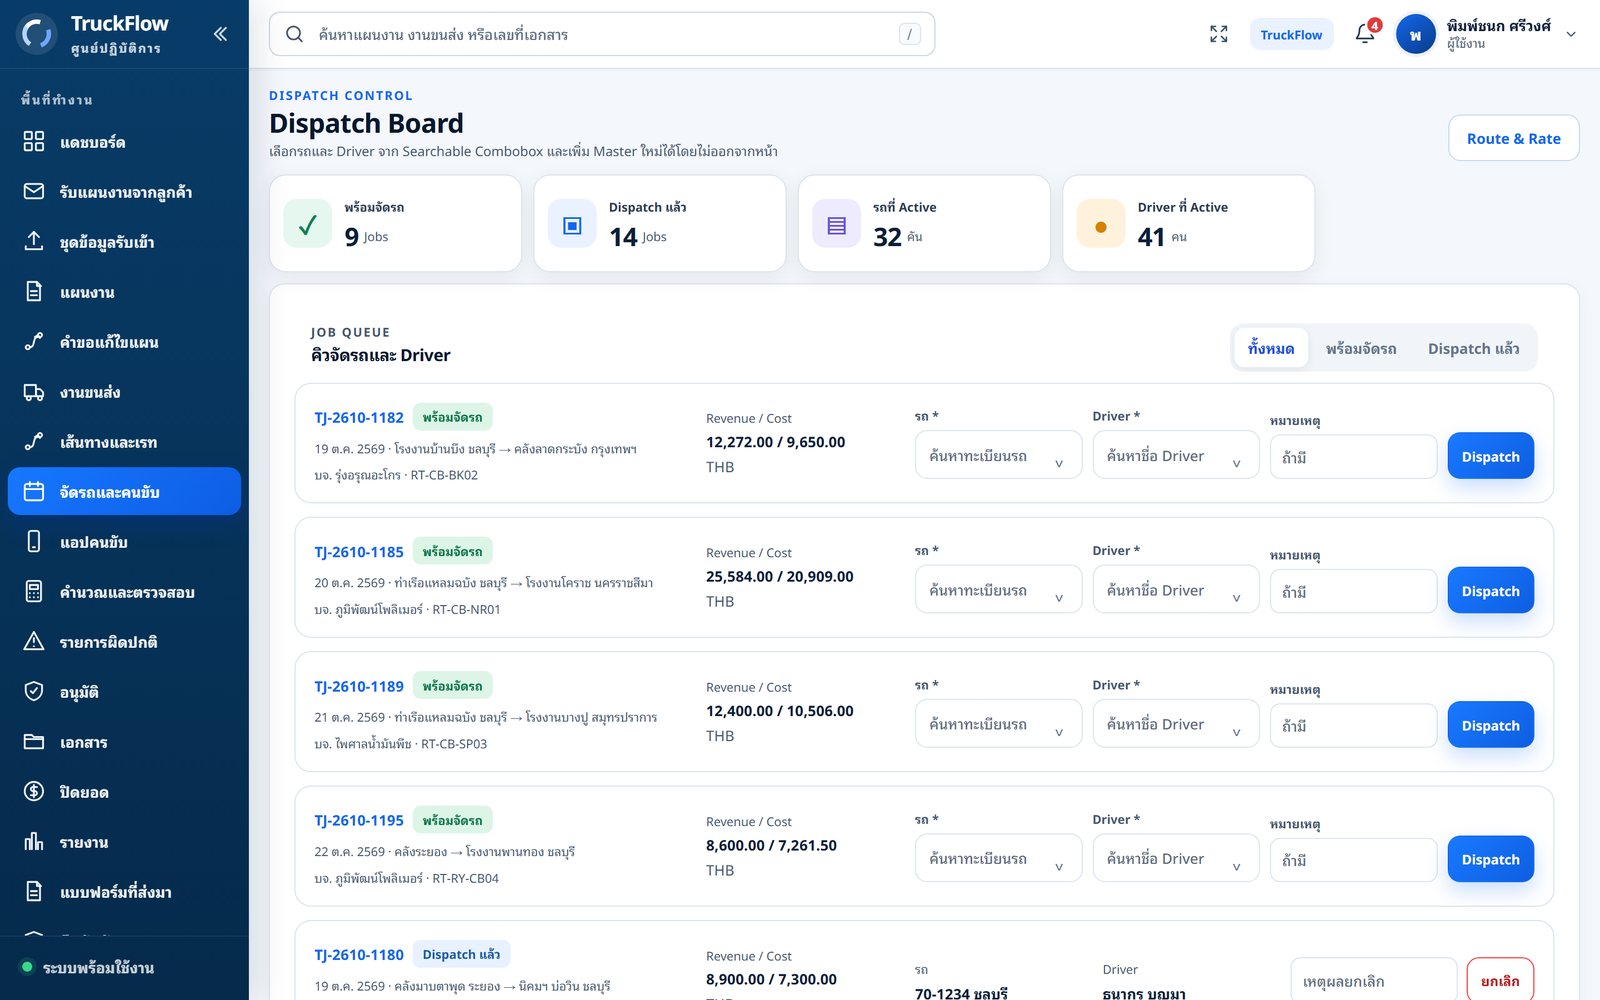
Task: Switch to the พร้อมจัดรถ filter tab
Action: [1361, 348]
